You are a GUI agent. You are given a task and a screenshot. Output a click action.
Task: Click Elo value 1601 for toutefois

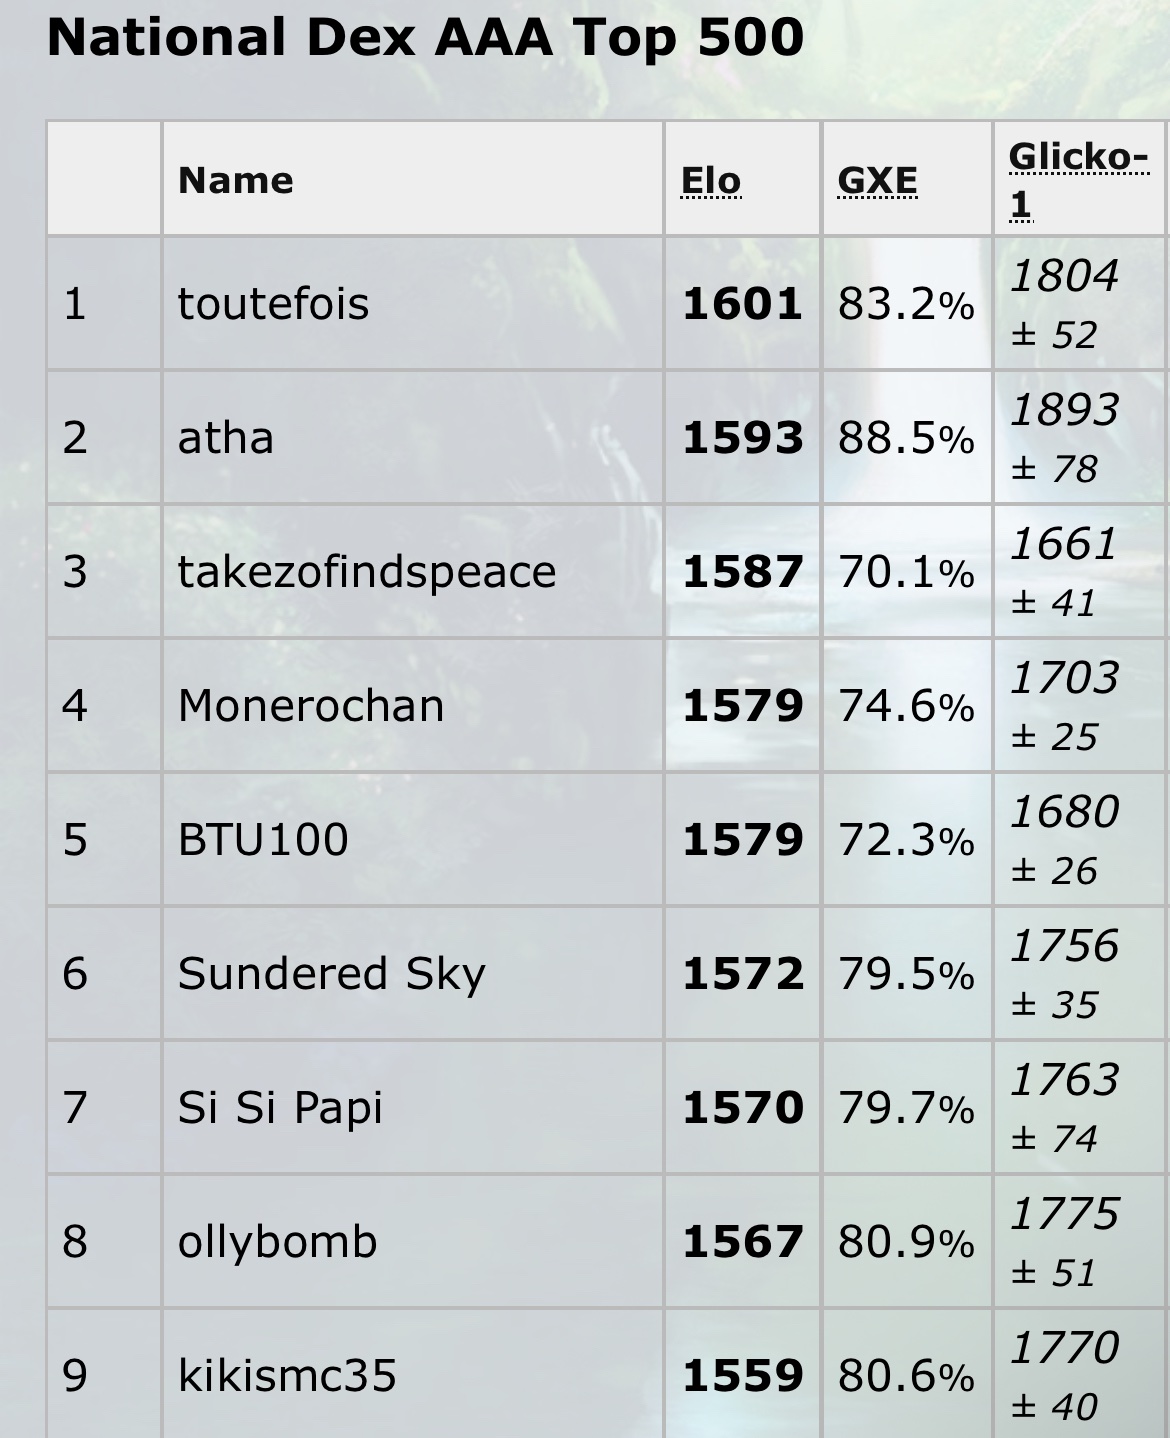point(742,304)
